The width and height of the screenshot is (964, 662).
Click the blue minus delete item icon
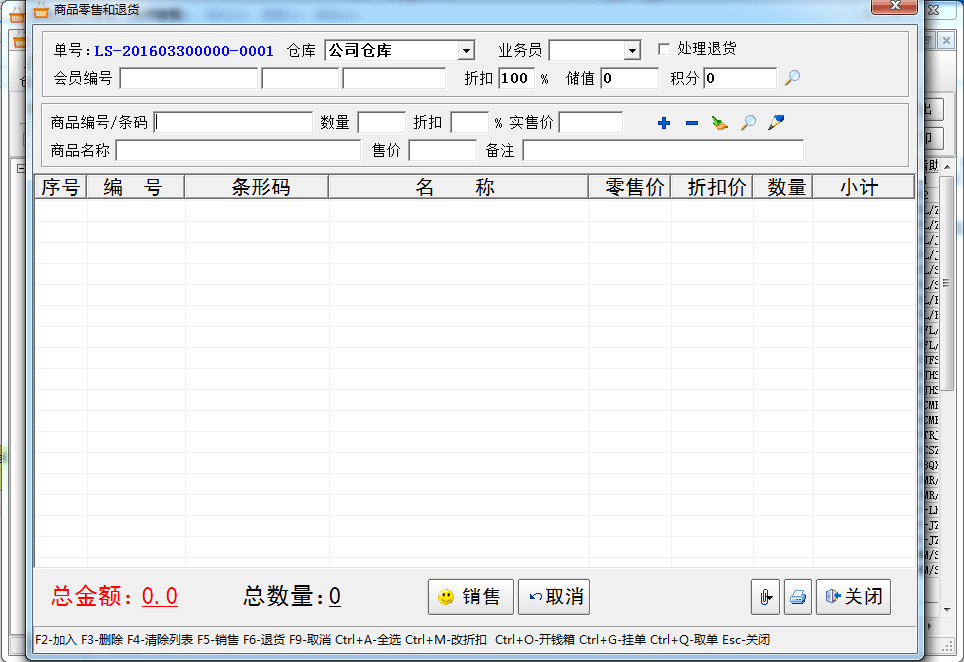coord(691,123)
